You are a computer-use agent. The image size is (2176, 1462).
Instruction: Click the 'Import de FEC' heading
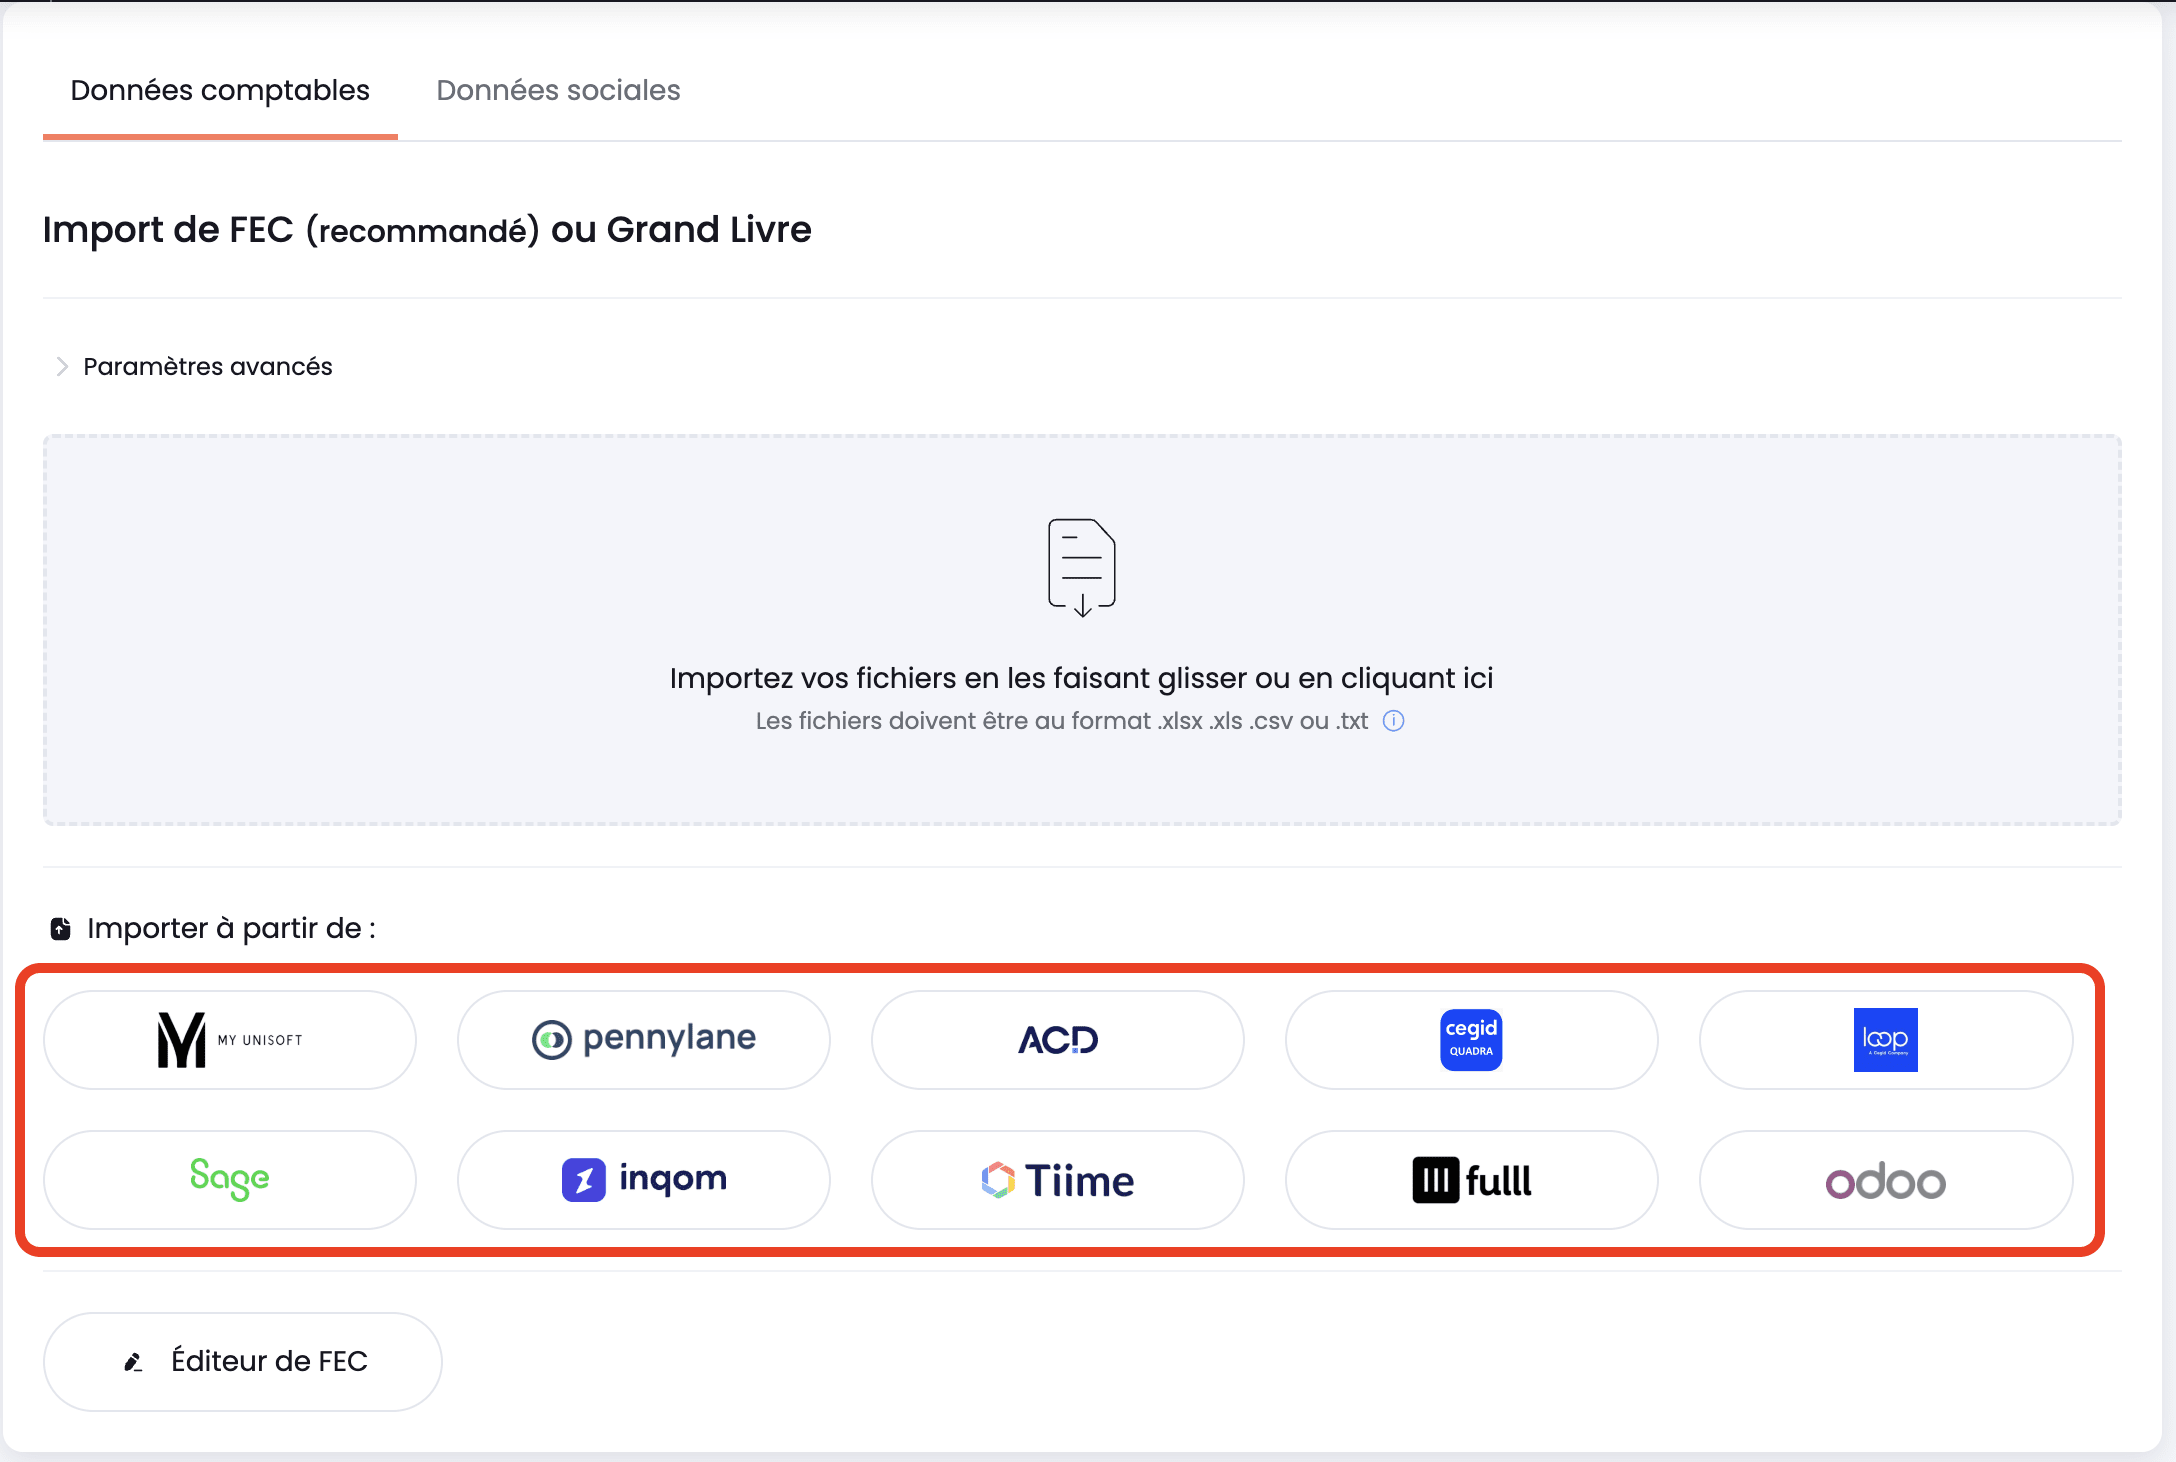coord(427,230)
